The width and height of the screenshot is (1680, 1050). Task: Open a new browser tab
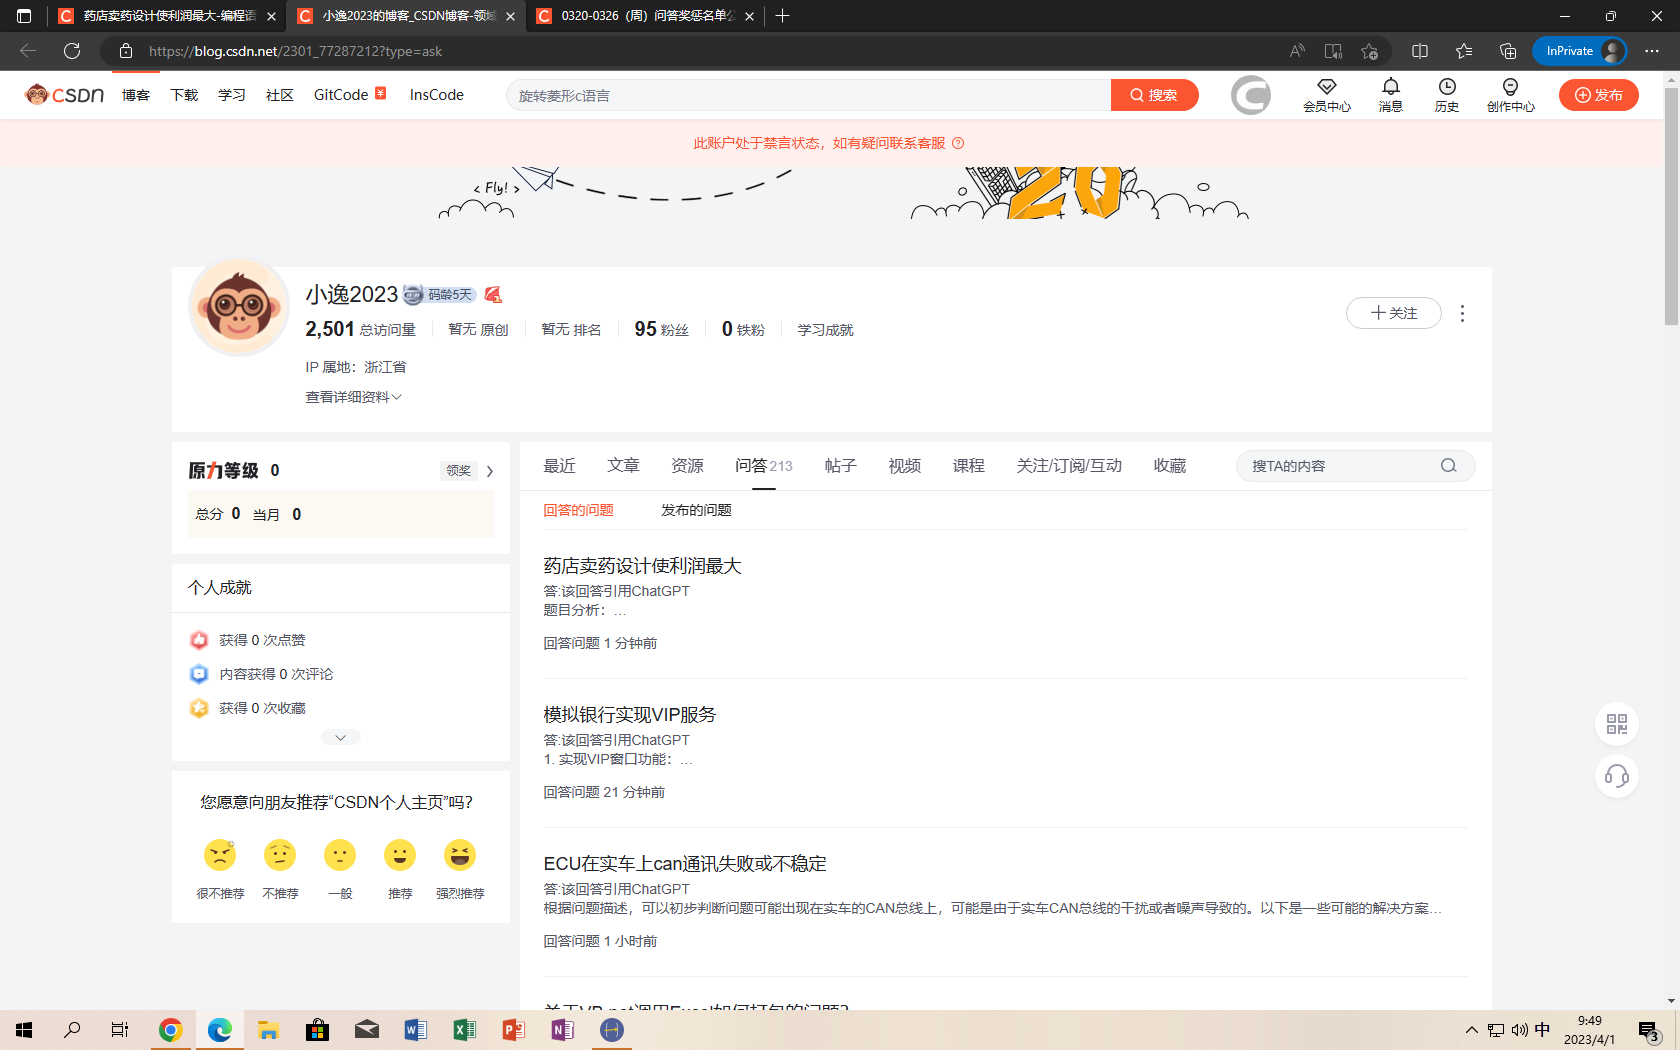[783, 16]
